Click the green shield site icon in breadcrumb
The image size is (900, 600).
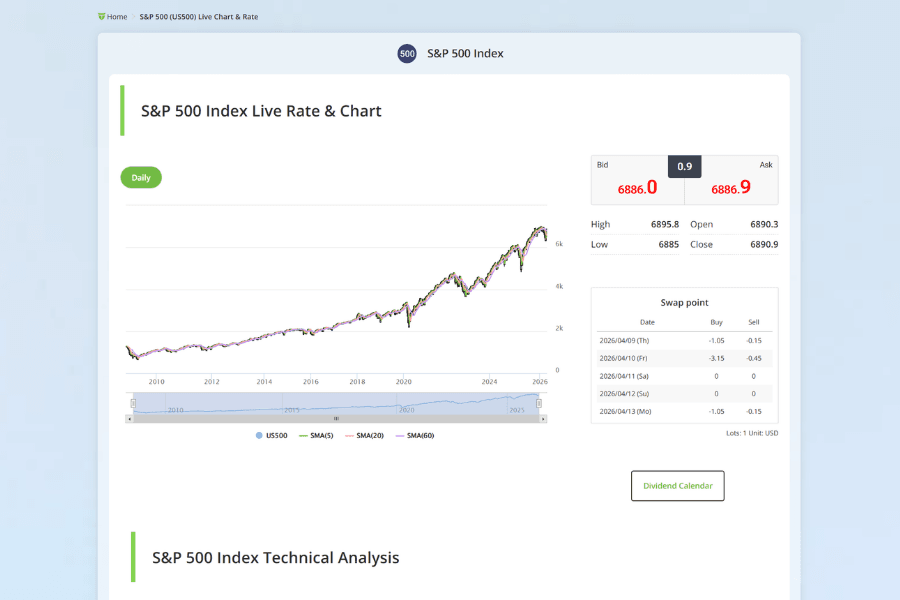click(100, 16)
